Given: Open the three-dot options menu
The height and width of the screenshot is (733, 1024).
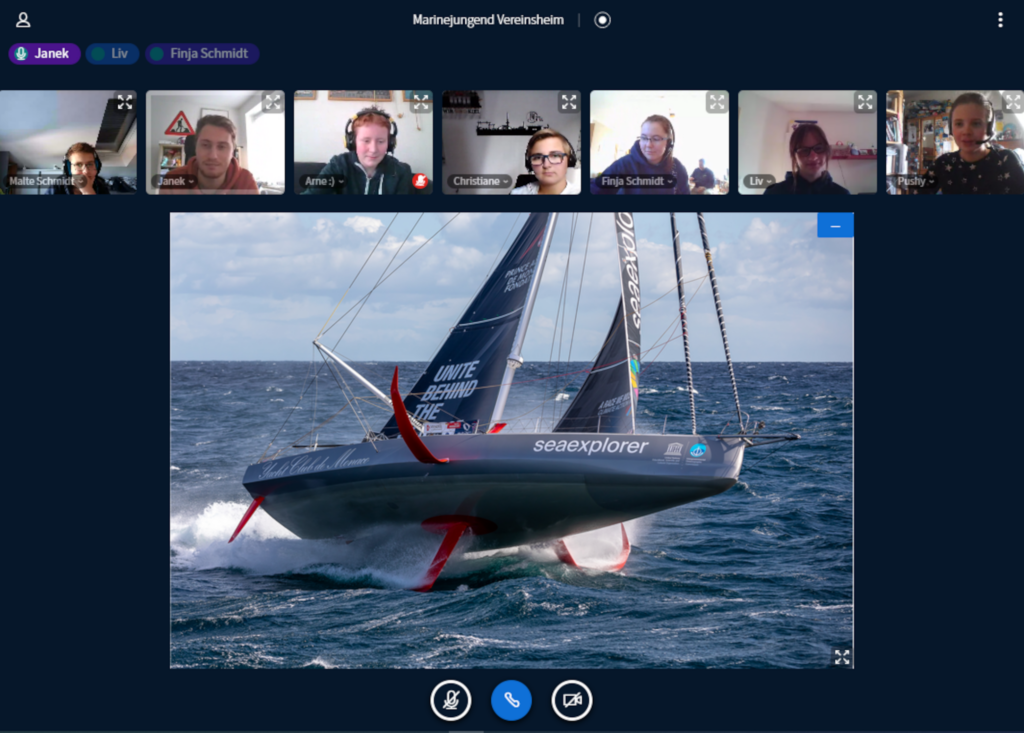Looking at the screenshot, I should [x=1000, y=20].
